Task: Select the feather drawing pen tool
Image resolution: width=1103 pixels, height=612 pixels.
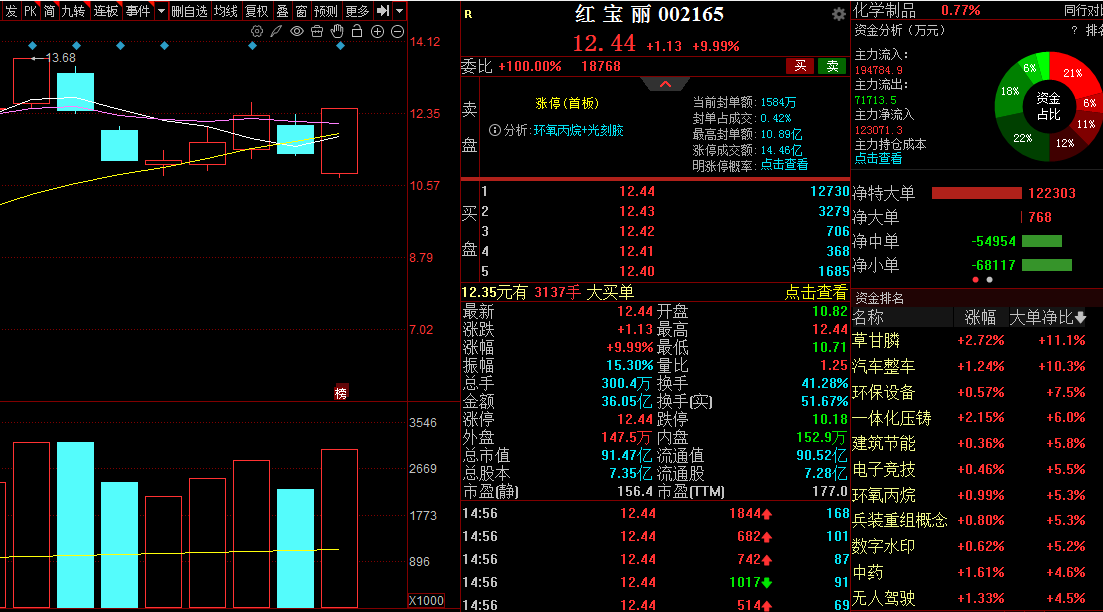Action: (276, 32)
